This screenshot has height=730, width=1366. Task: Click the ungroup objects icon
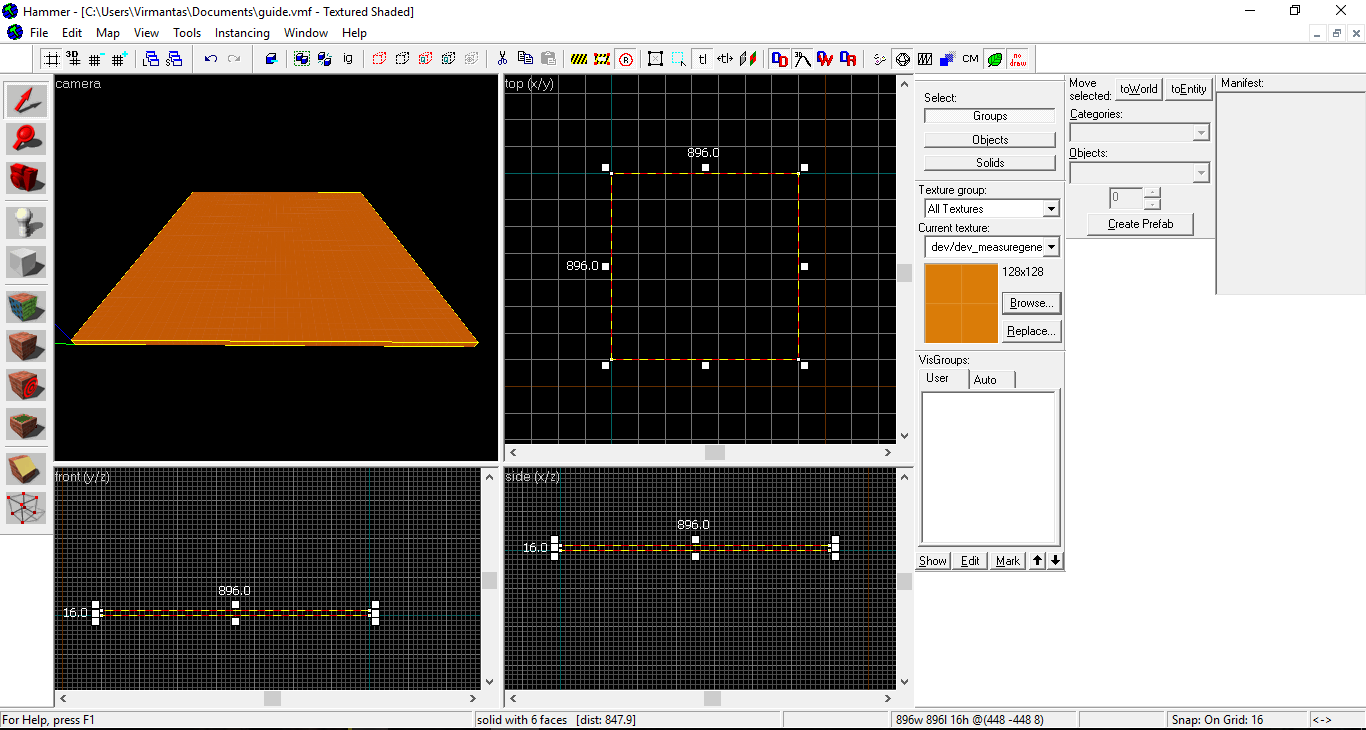click(325, 59)
